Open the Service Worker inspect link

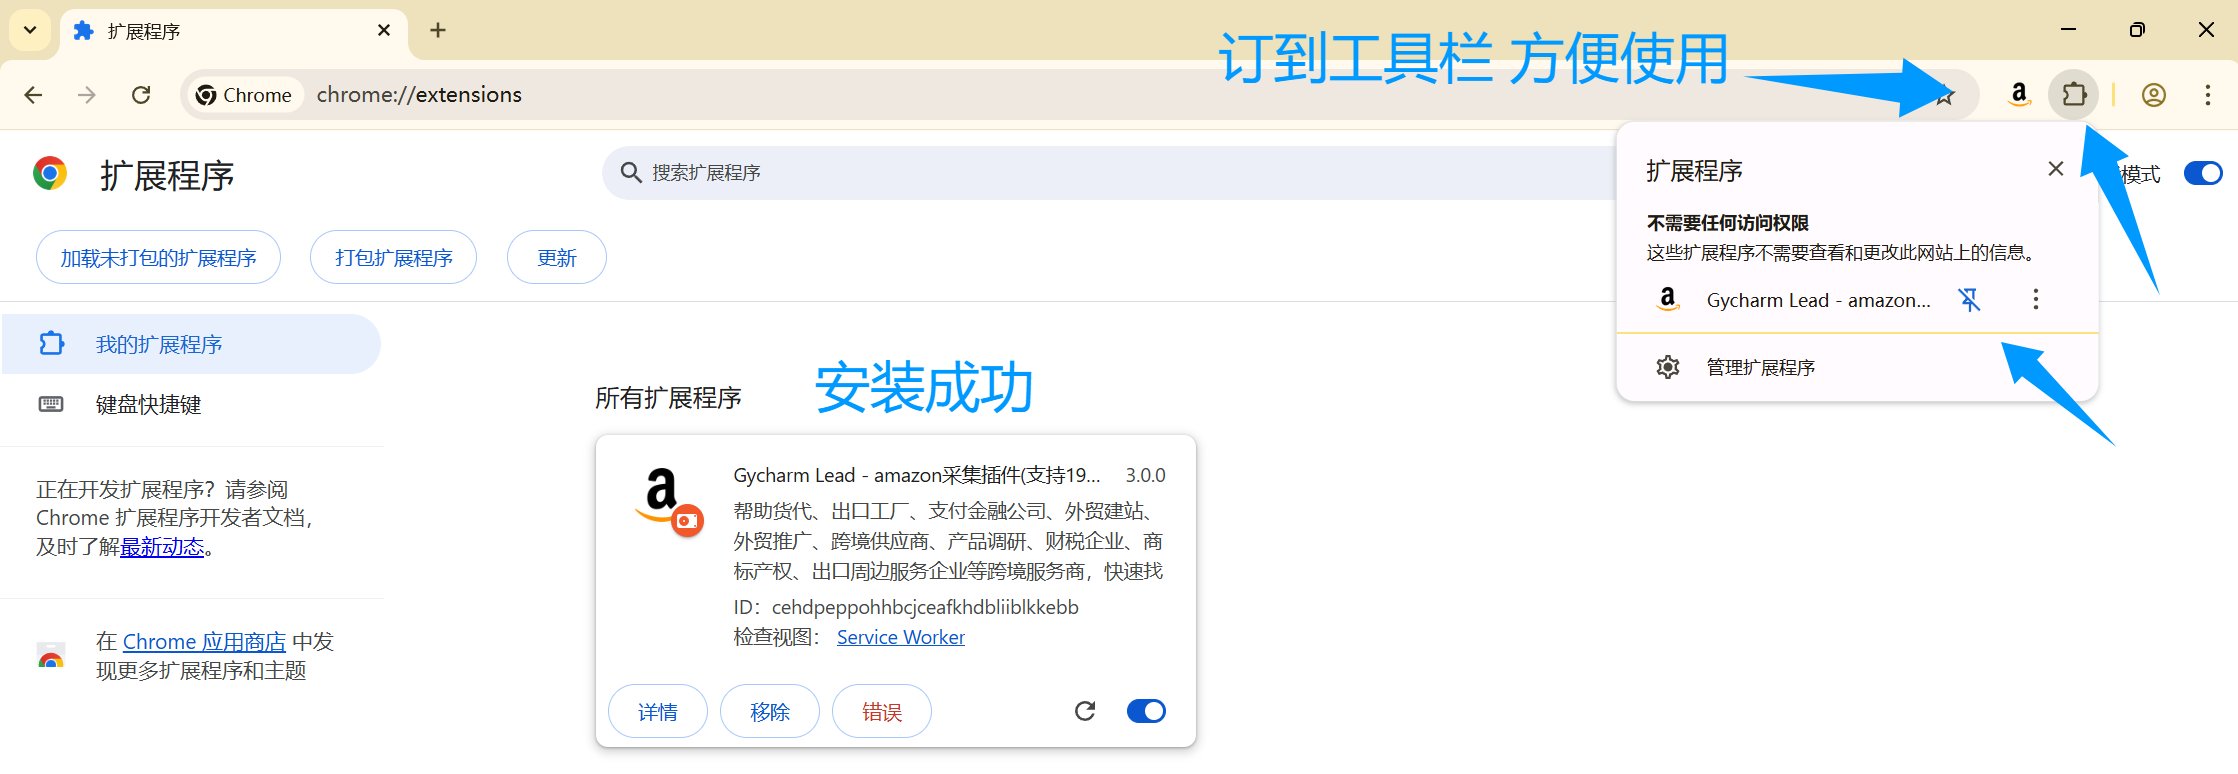900,637
